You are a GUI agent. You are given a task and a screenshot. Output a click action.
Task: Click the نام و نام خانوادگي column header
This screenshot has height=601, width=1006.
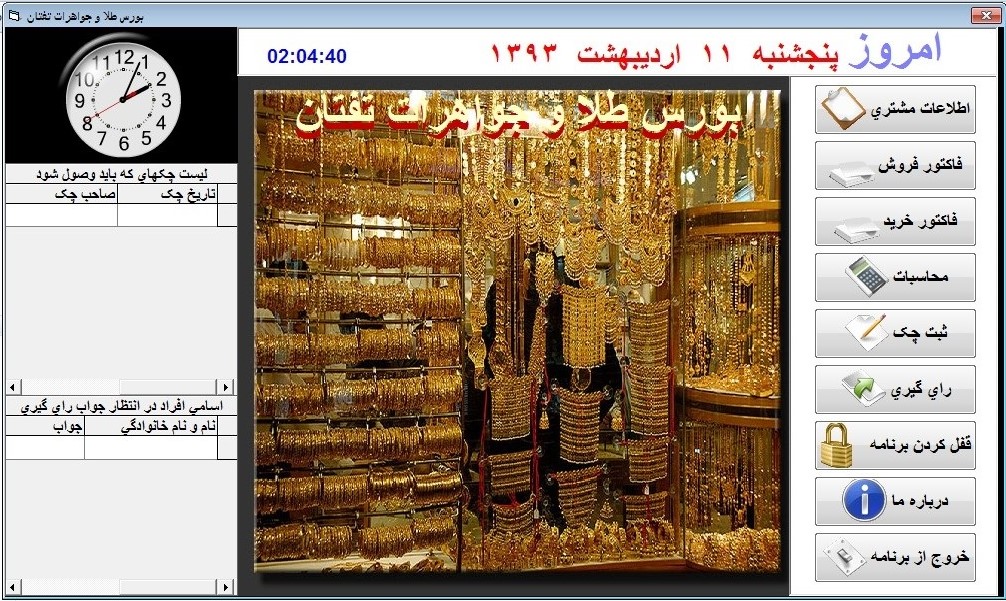(x=151, y=427)
